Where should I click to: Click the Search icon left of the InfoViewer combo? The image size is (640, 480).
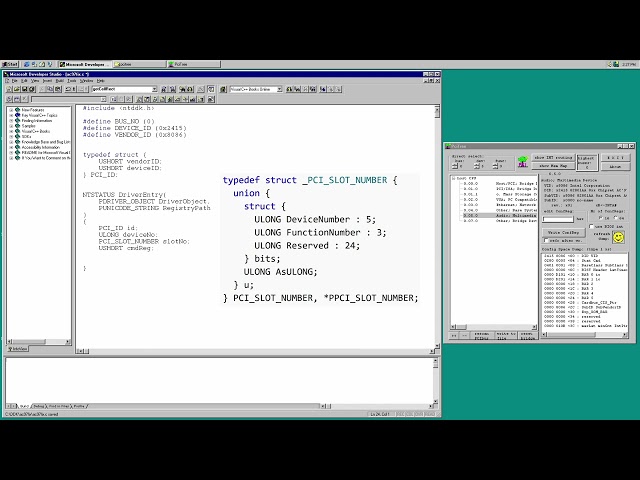pos(223,89)
